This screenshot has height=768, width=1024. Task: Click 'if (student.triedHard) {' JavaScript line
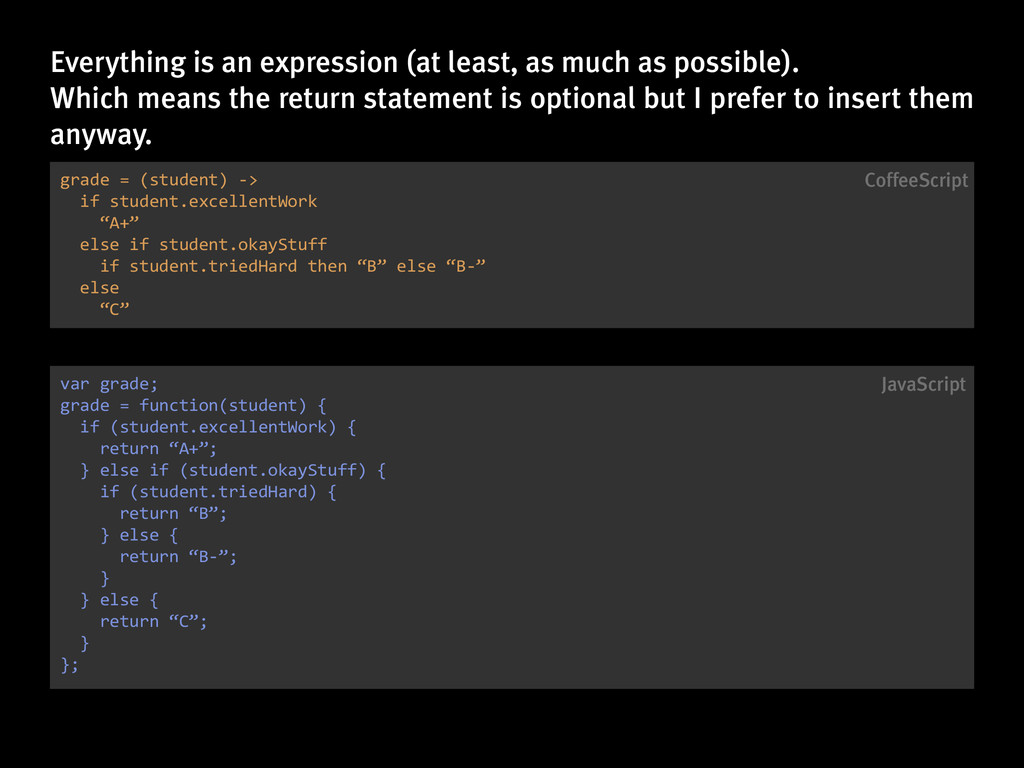(x=218, y=492)
